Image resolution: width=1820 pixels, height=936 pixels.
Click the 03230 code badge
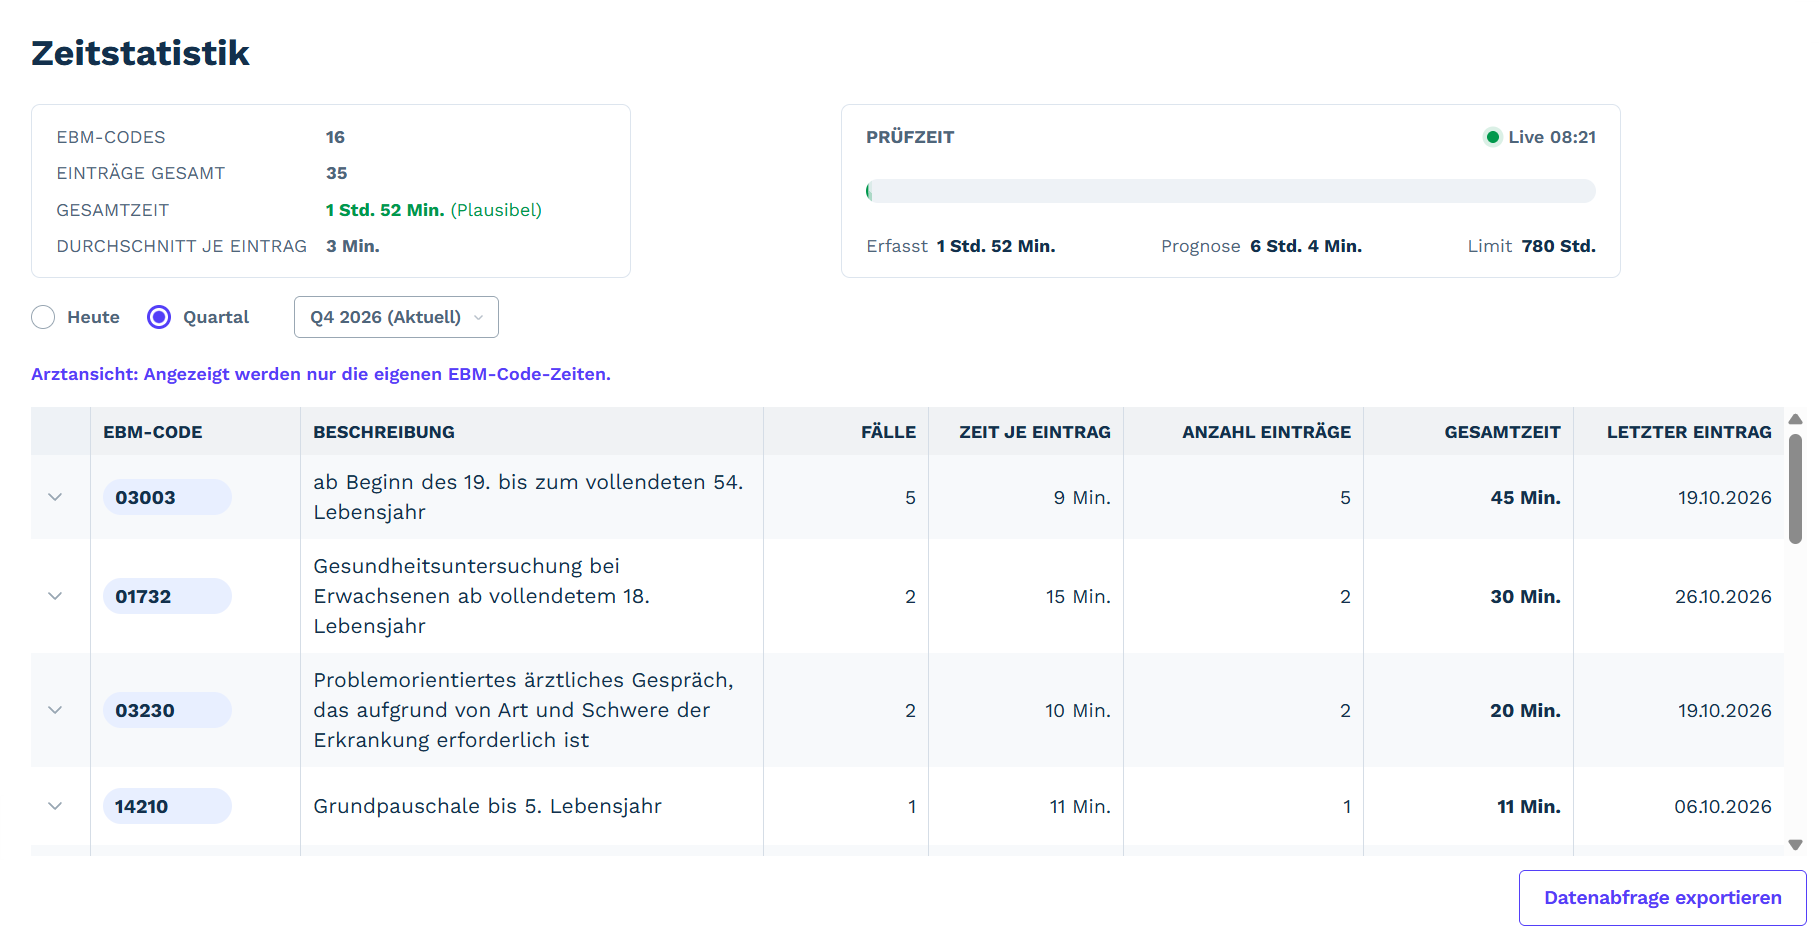167,710
